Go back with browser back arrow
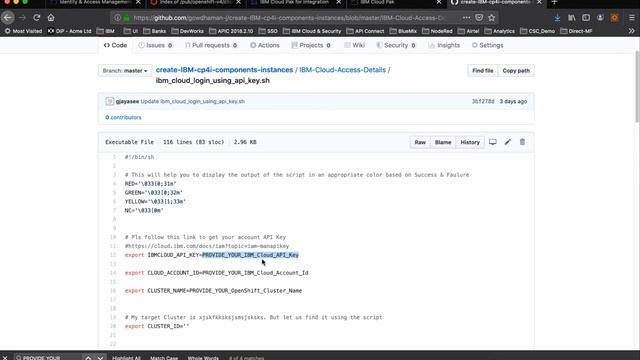 pyautogui.click(x=7, y=18)
